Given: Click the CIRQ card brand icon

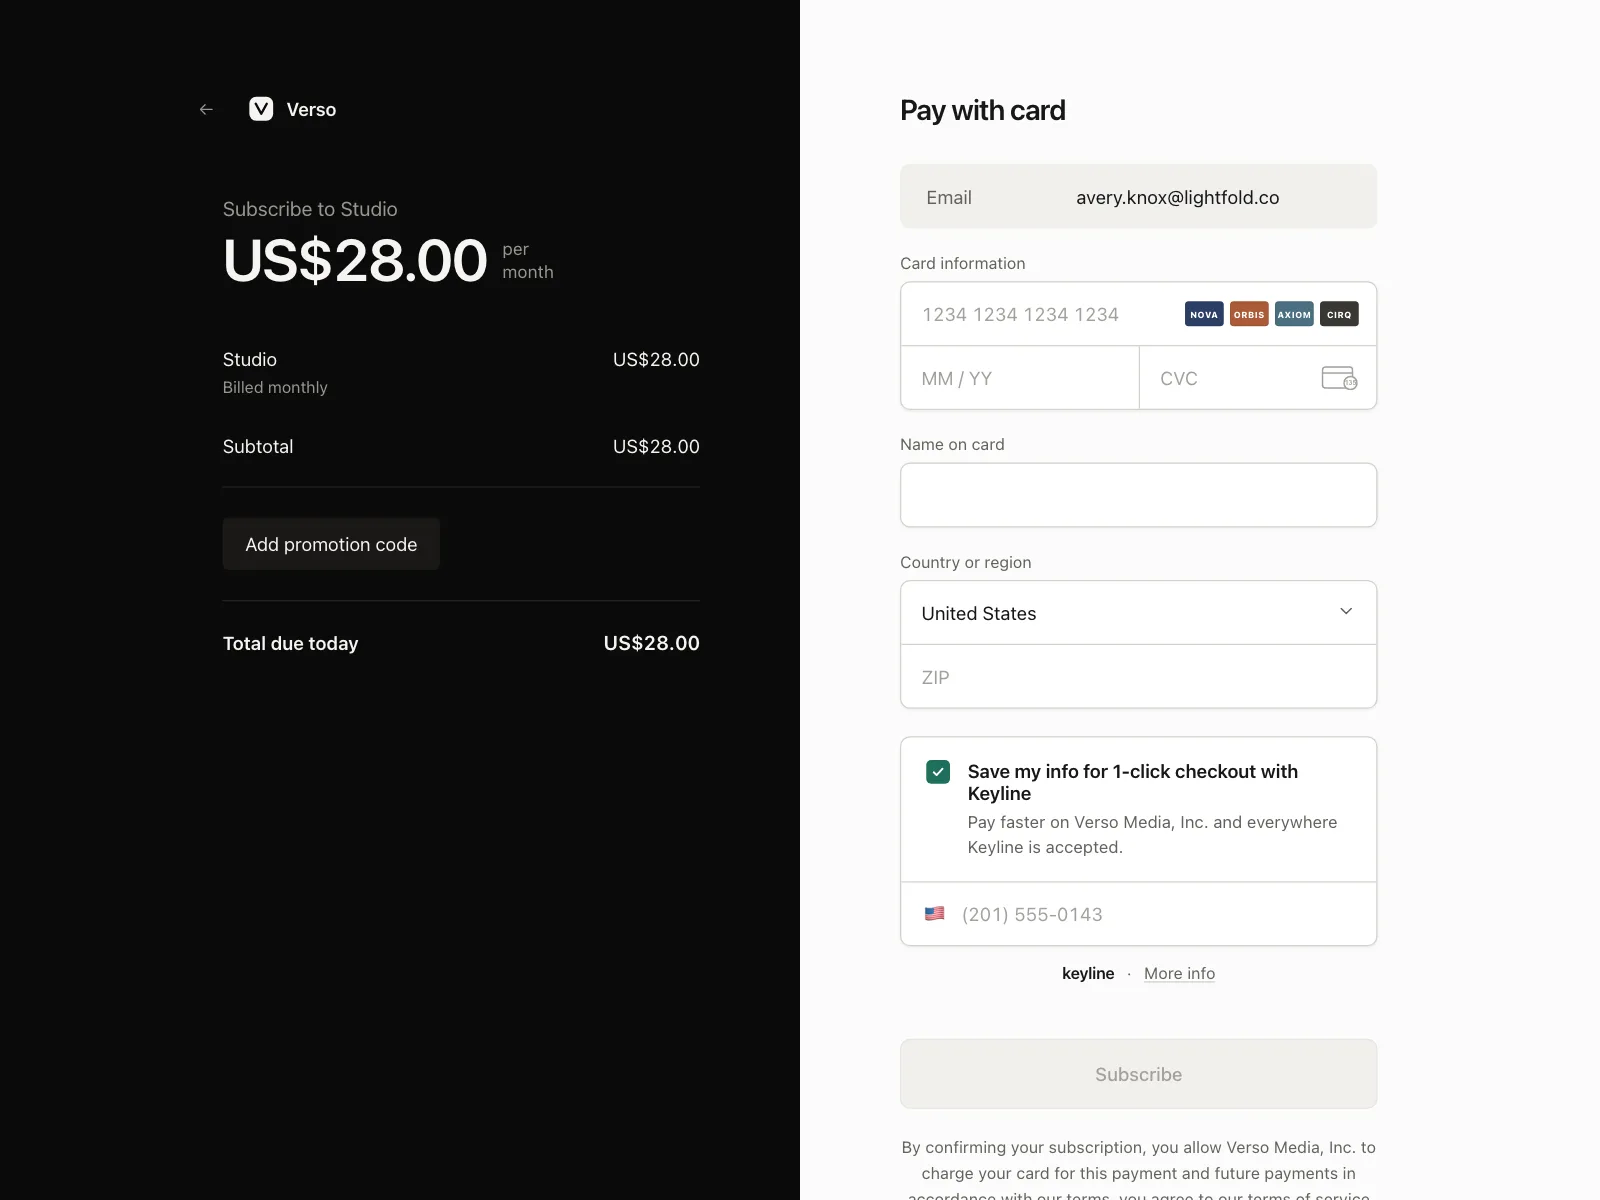Looking at the screenshot, I should coord(1339,314).
